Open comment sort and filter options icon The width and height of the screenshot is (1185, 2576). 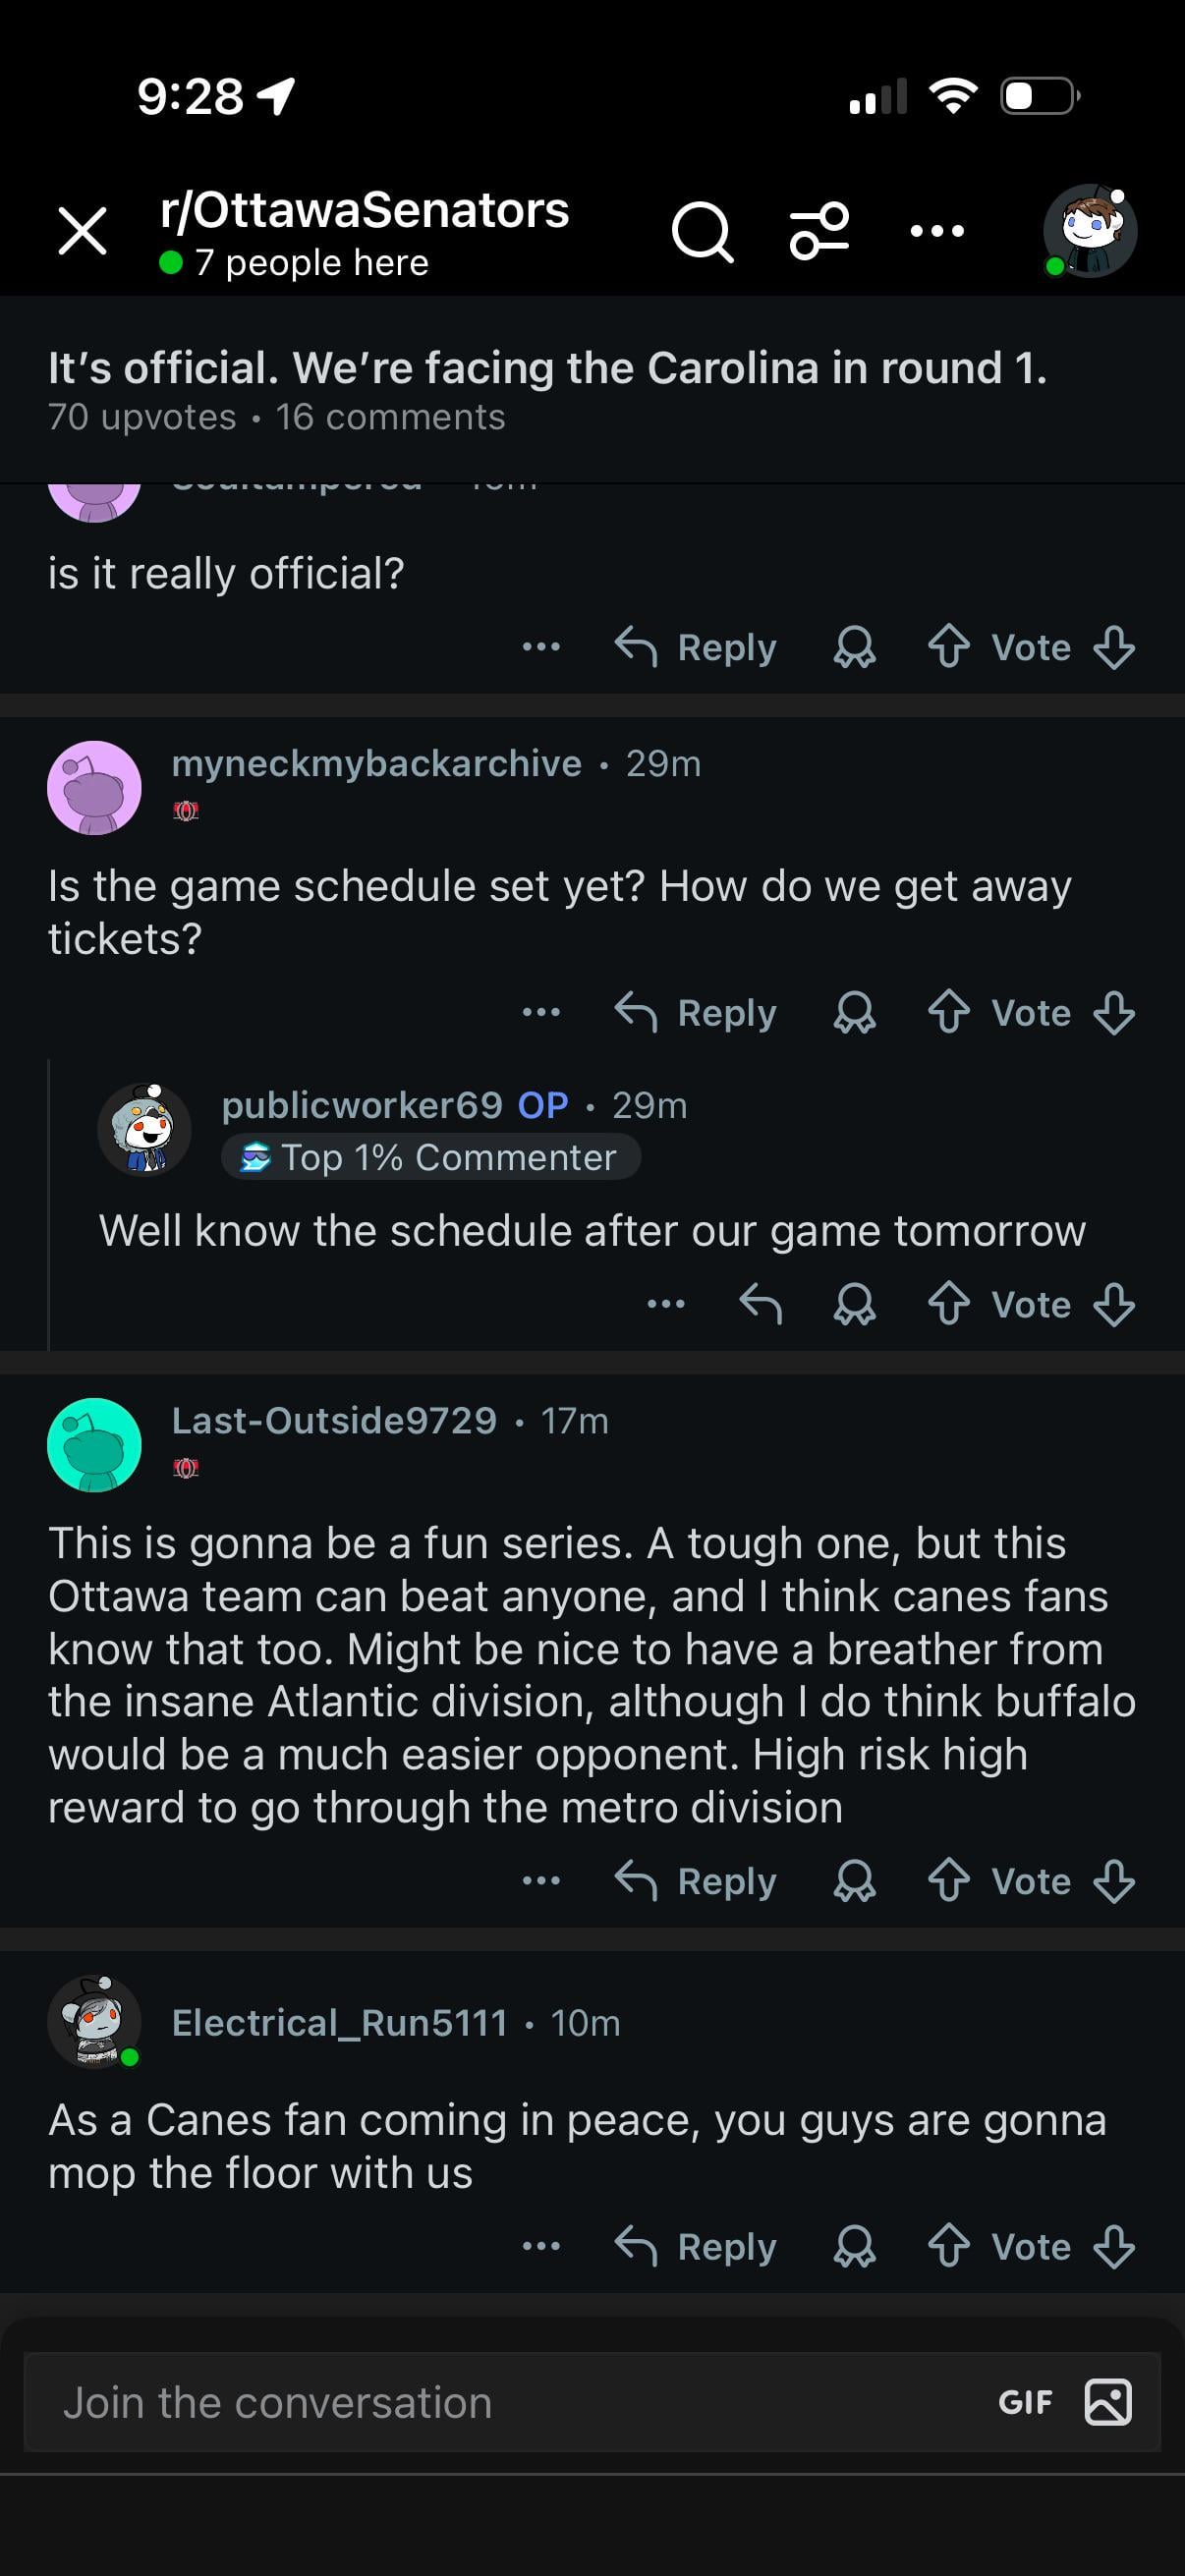[819, 231]
